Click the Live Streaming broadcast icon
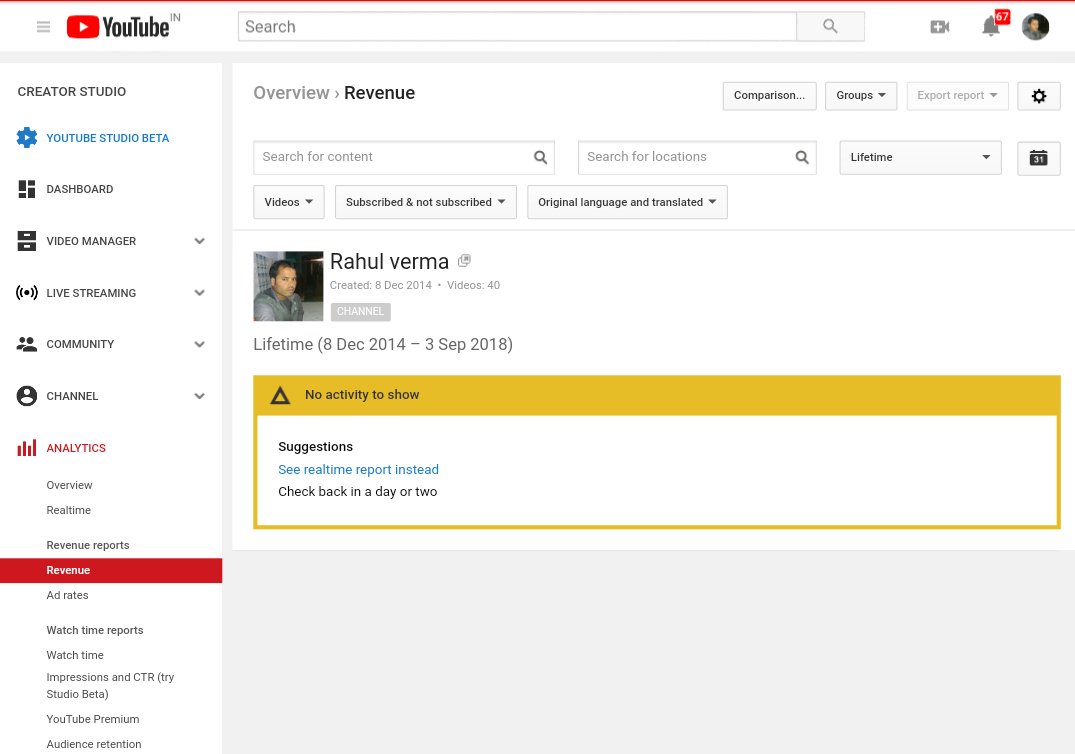The image size is (1075, 754). pyautogui.click(x=27, y=293)
